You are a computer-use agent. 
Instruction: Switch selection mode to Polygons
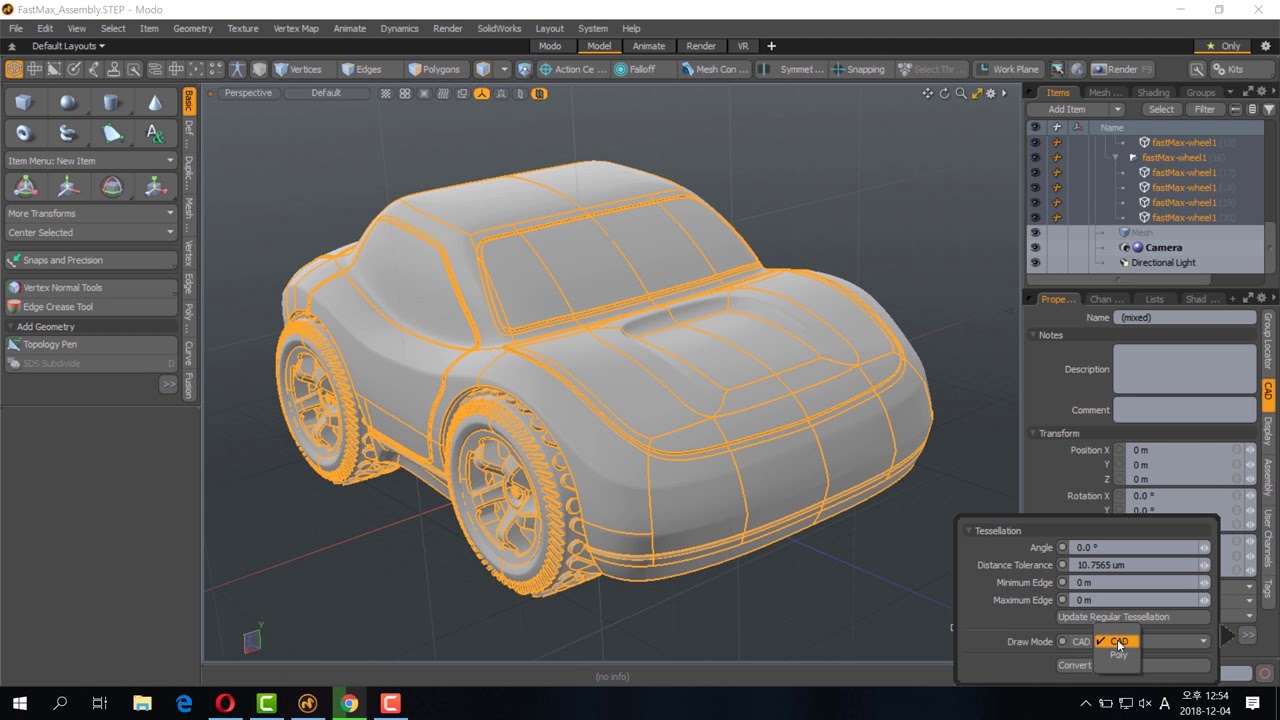(x=434, y=69)
